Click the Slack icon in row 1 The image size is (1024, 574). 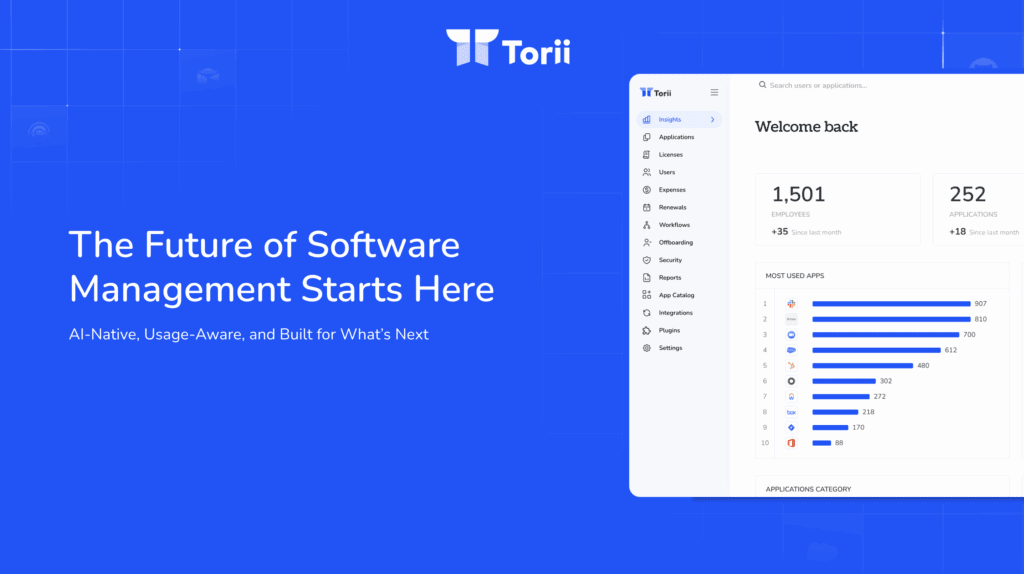coord(791,304)
